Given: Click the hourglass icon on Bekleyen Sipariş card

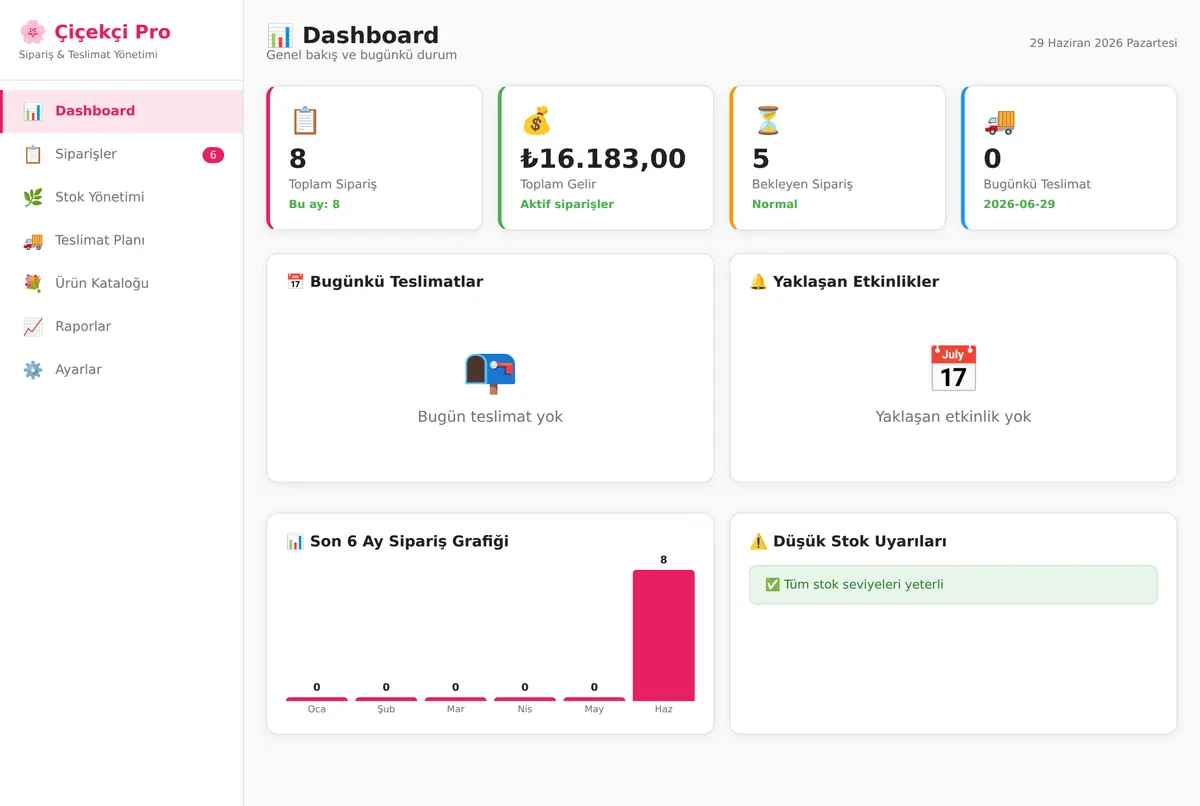Looking at the screenshot, I should (x=767, y=121).
